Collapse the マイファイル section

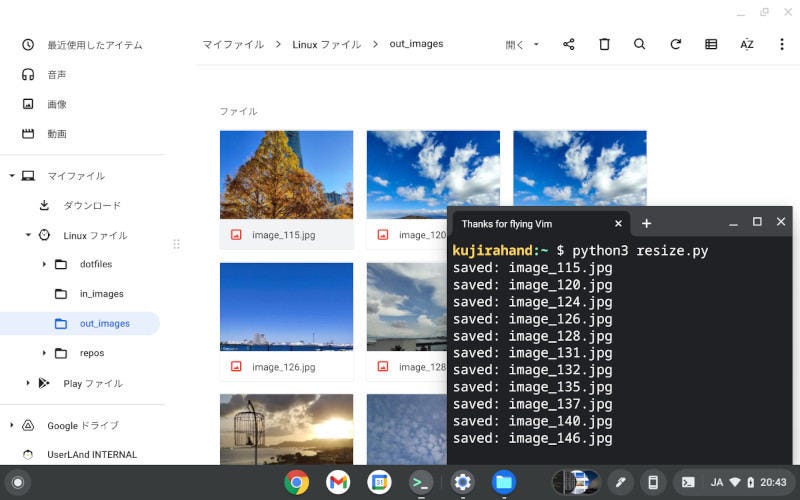point(12,176)
